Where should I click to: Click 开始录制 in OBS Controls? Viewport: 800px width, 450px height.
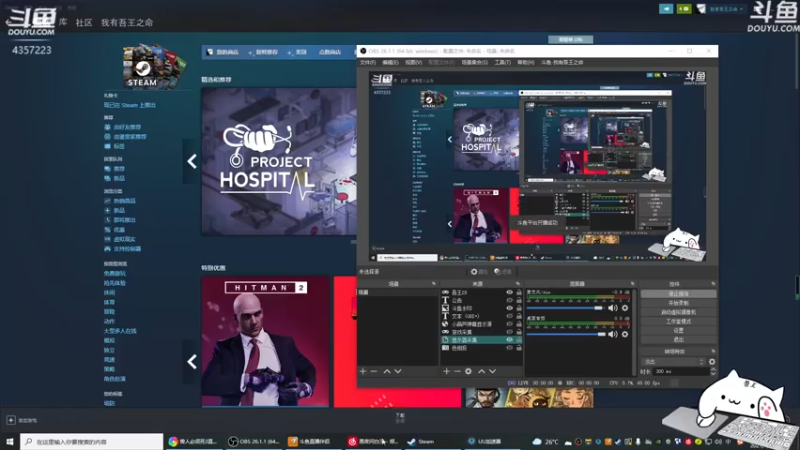[x=678, y=303]
